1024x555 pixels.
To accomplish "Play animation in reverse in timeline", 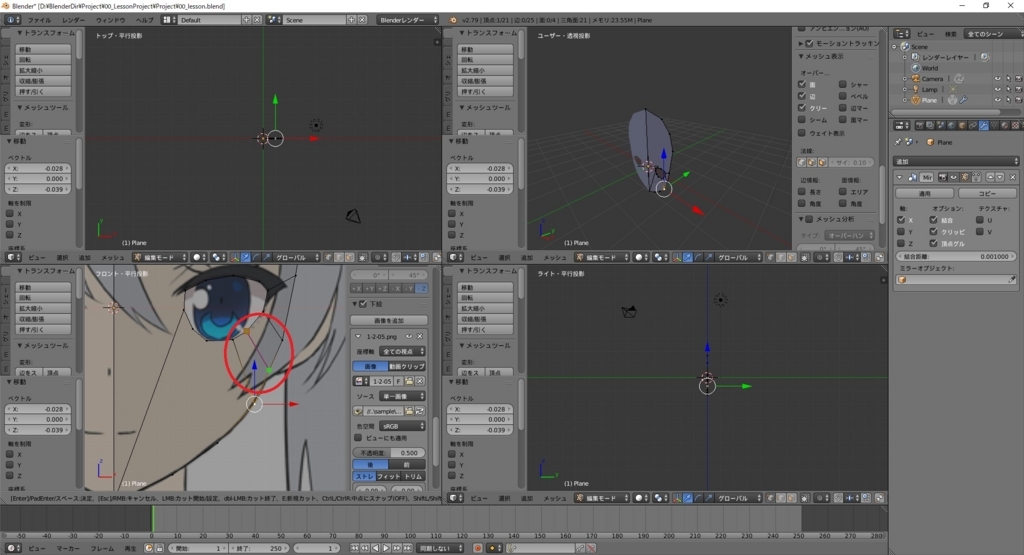I will tap(376, 548).
